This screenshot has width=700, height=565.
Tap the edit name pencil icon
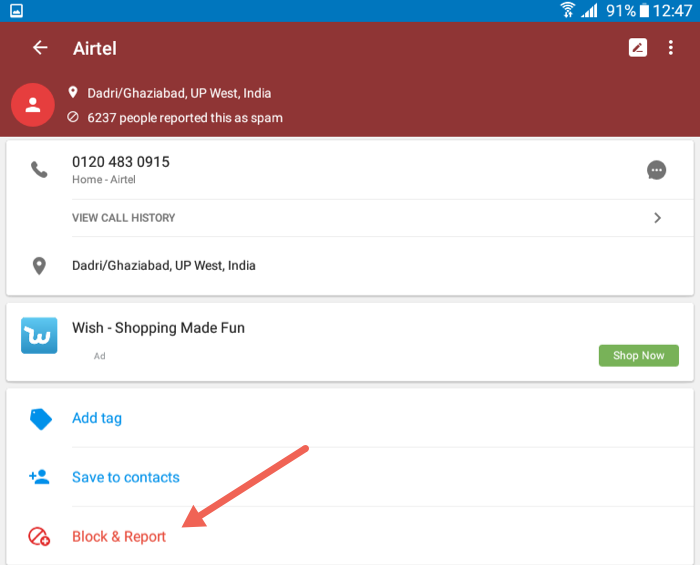(638, 47)
